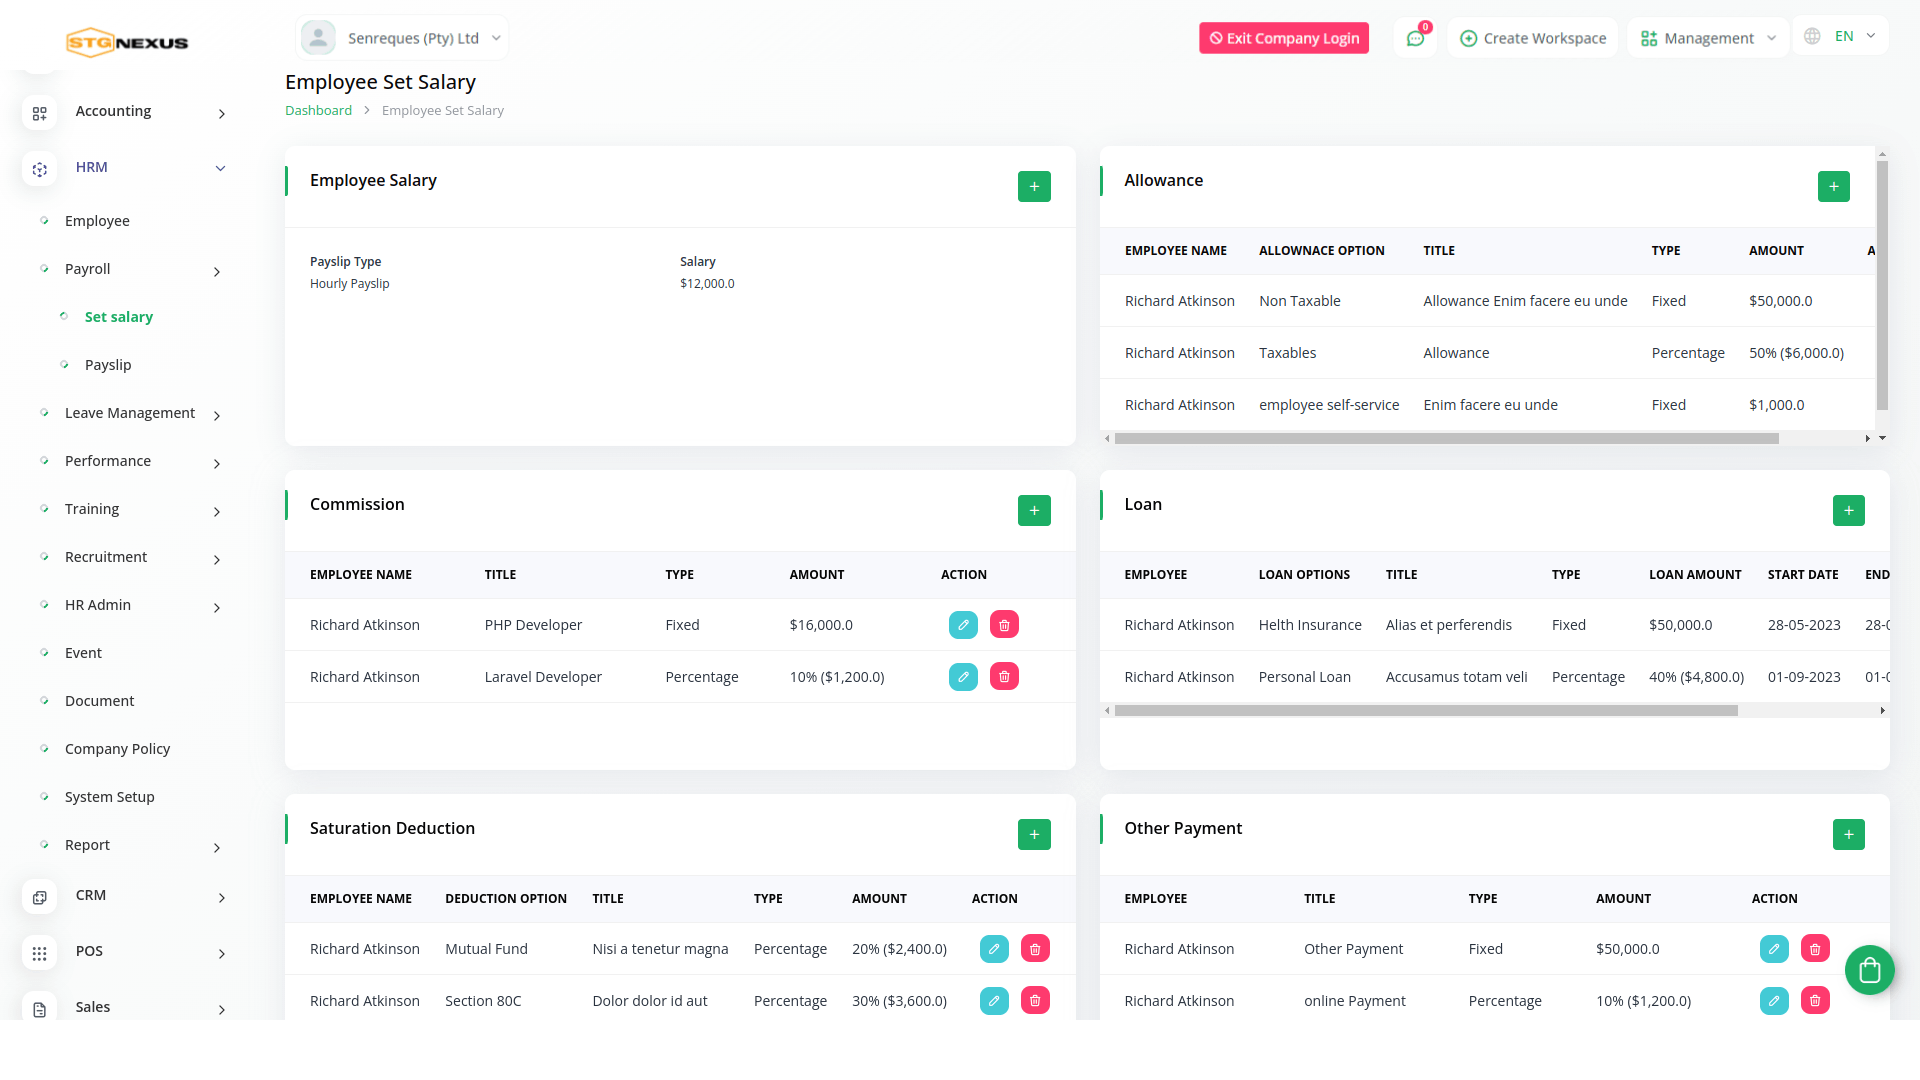Add new Loan with plus button
1920x1080 pixels.
click(1848, 510)
